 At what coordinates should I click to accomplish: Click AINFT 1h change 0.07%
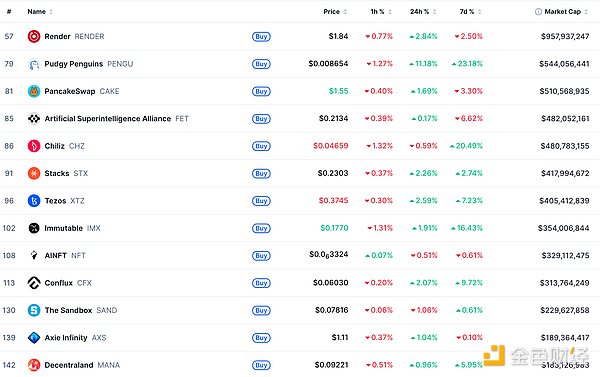(379, 255)
